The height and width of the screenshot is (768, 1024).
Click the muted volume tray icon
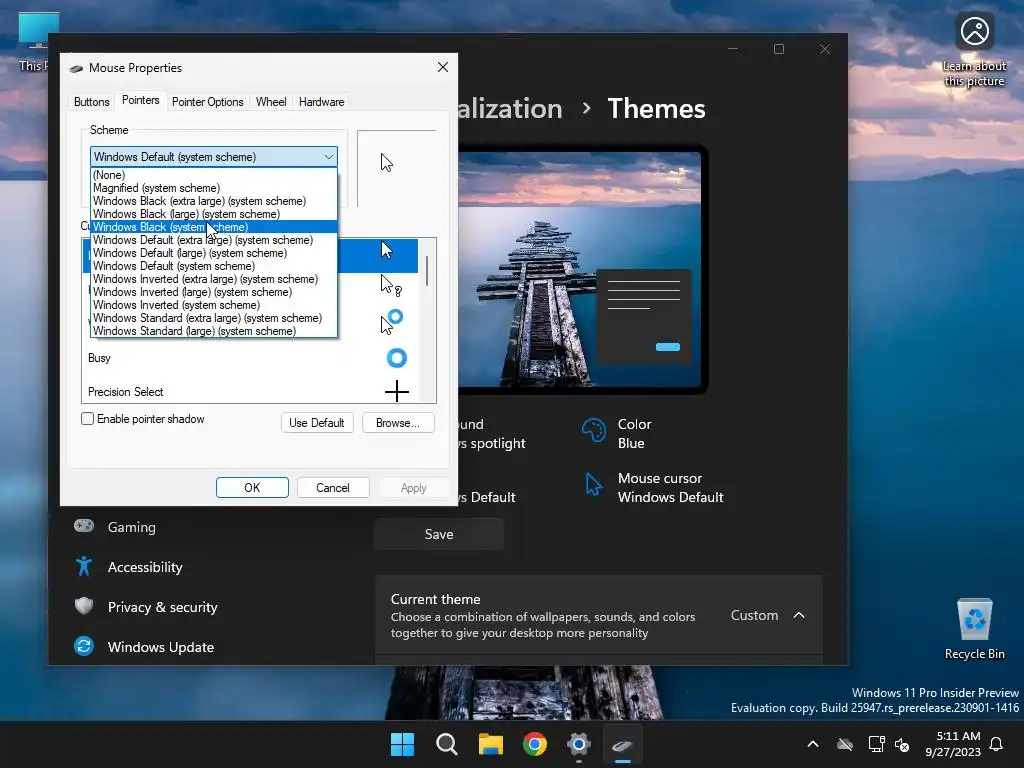point(902,744)
